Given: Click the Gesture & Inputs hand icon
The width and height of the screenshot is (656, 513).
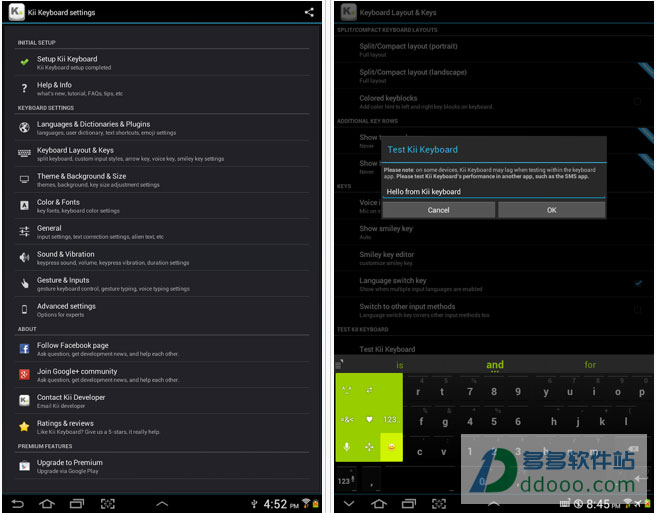Looking at the screenshot, I should (x=24, y=284).
